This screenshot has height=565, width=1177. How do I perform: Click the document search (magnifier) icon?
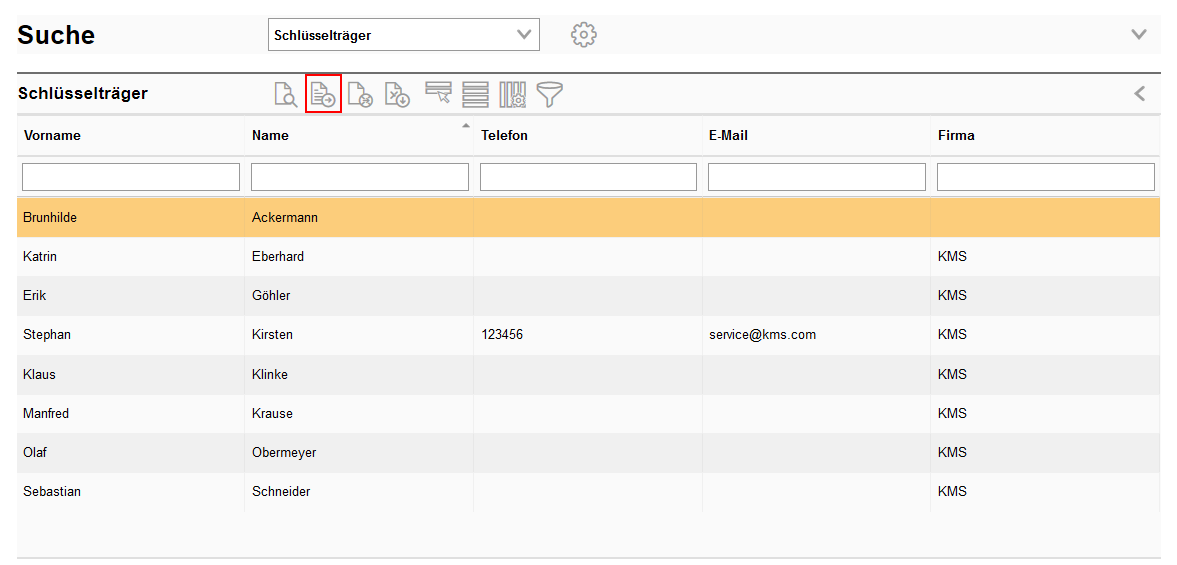coord(286,94)
